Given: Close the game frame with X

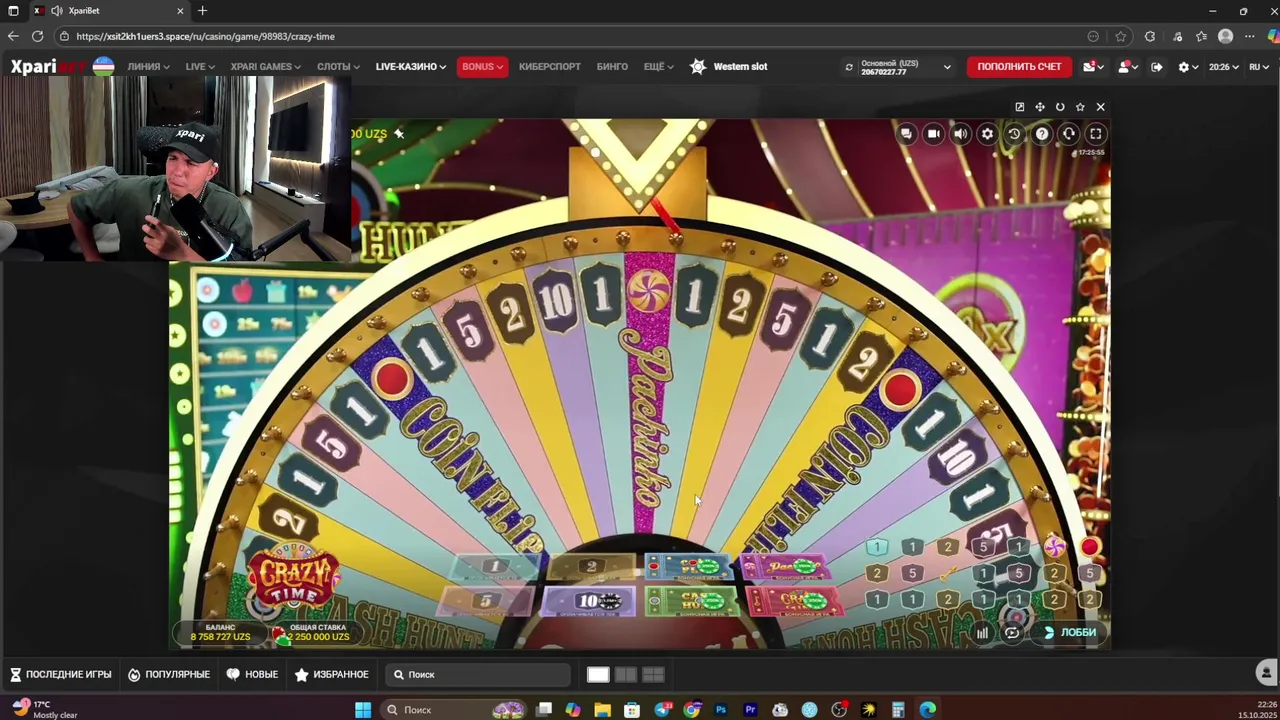Looking at the screenshot, I should 1100,107.
